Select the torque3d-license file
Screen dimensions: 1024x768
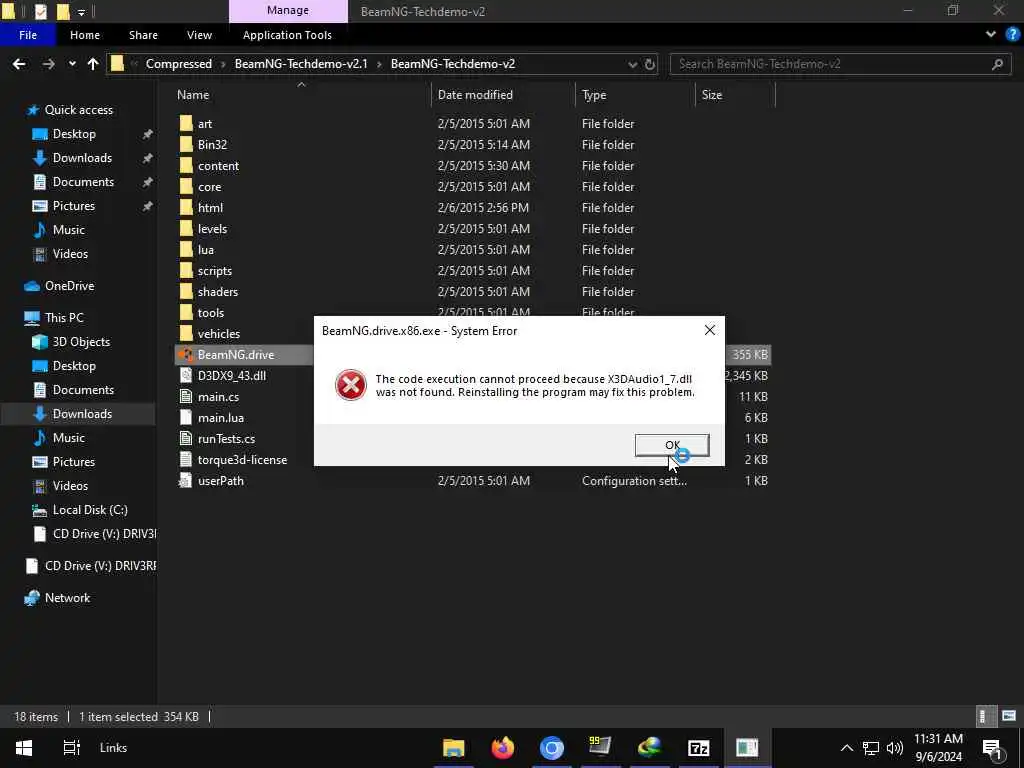click(242, 460)
